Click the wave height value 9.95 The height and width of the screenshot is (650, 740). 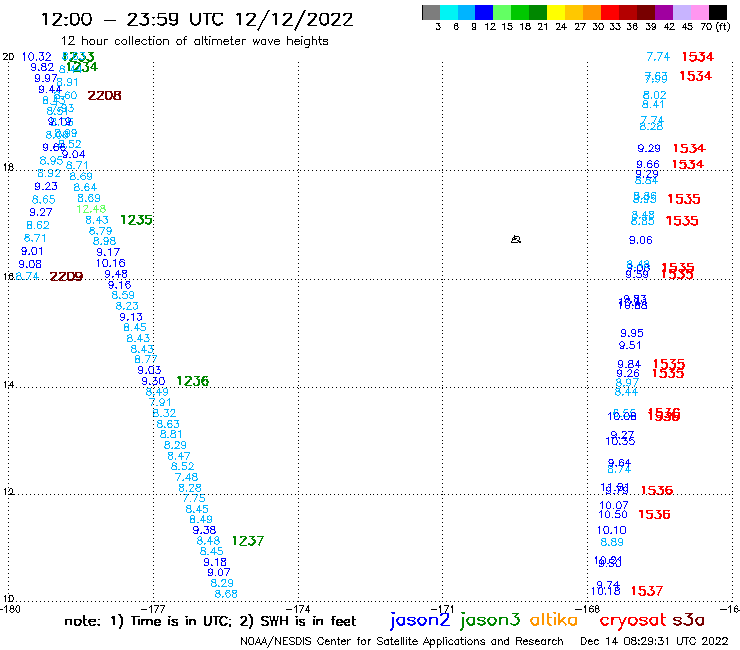tap(631, 333)
